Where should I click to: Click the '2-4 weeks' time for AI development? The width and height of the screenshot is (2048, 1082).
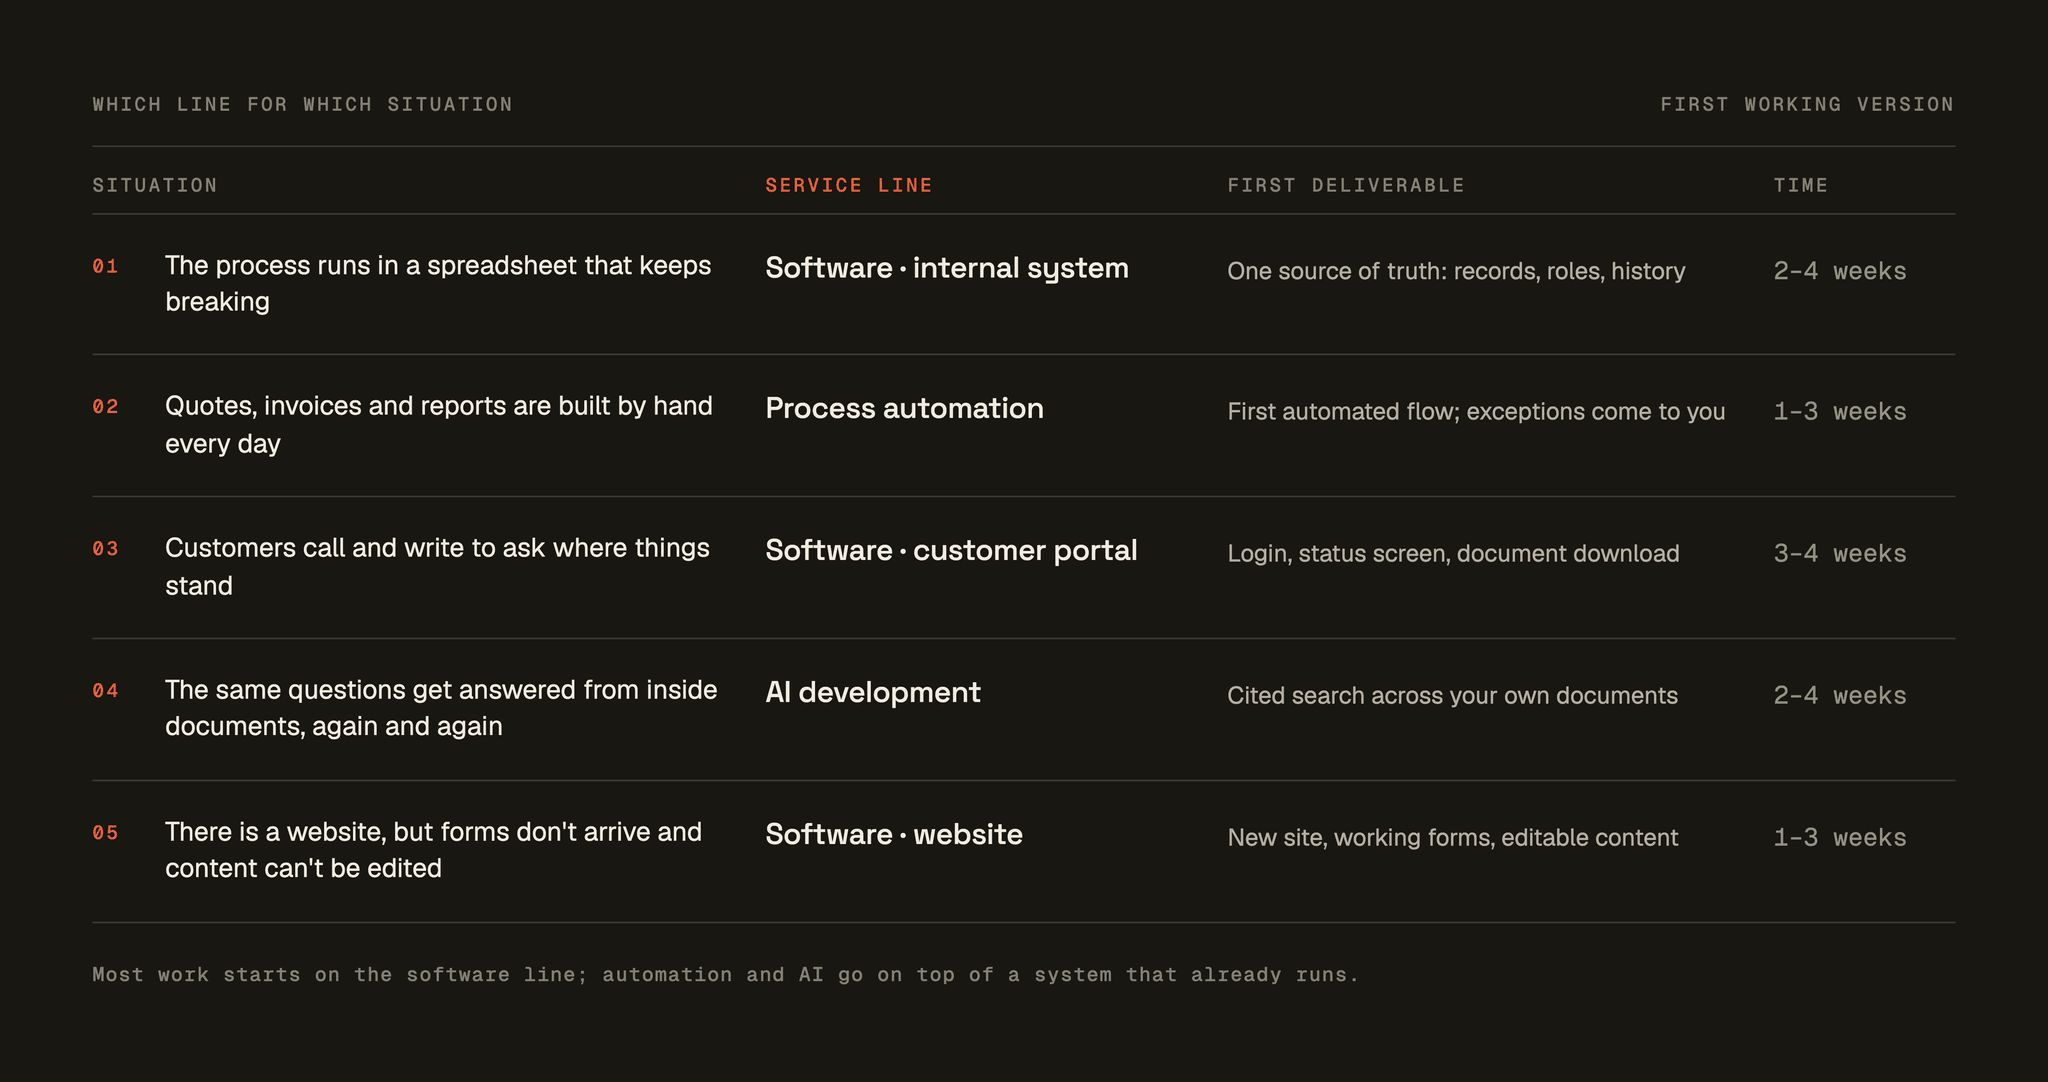click(1840, 696)
